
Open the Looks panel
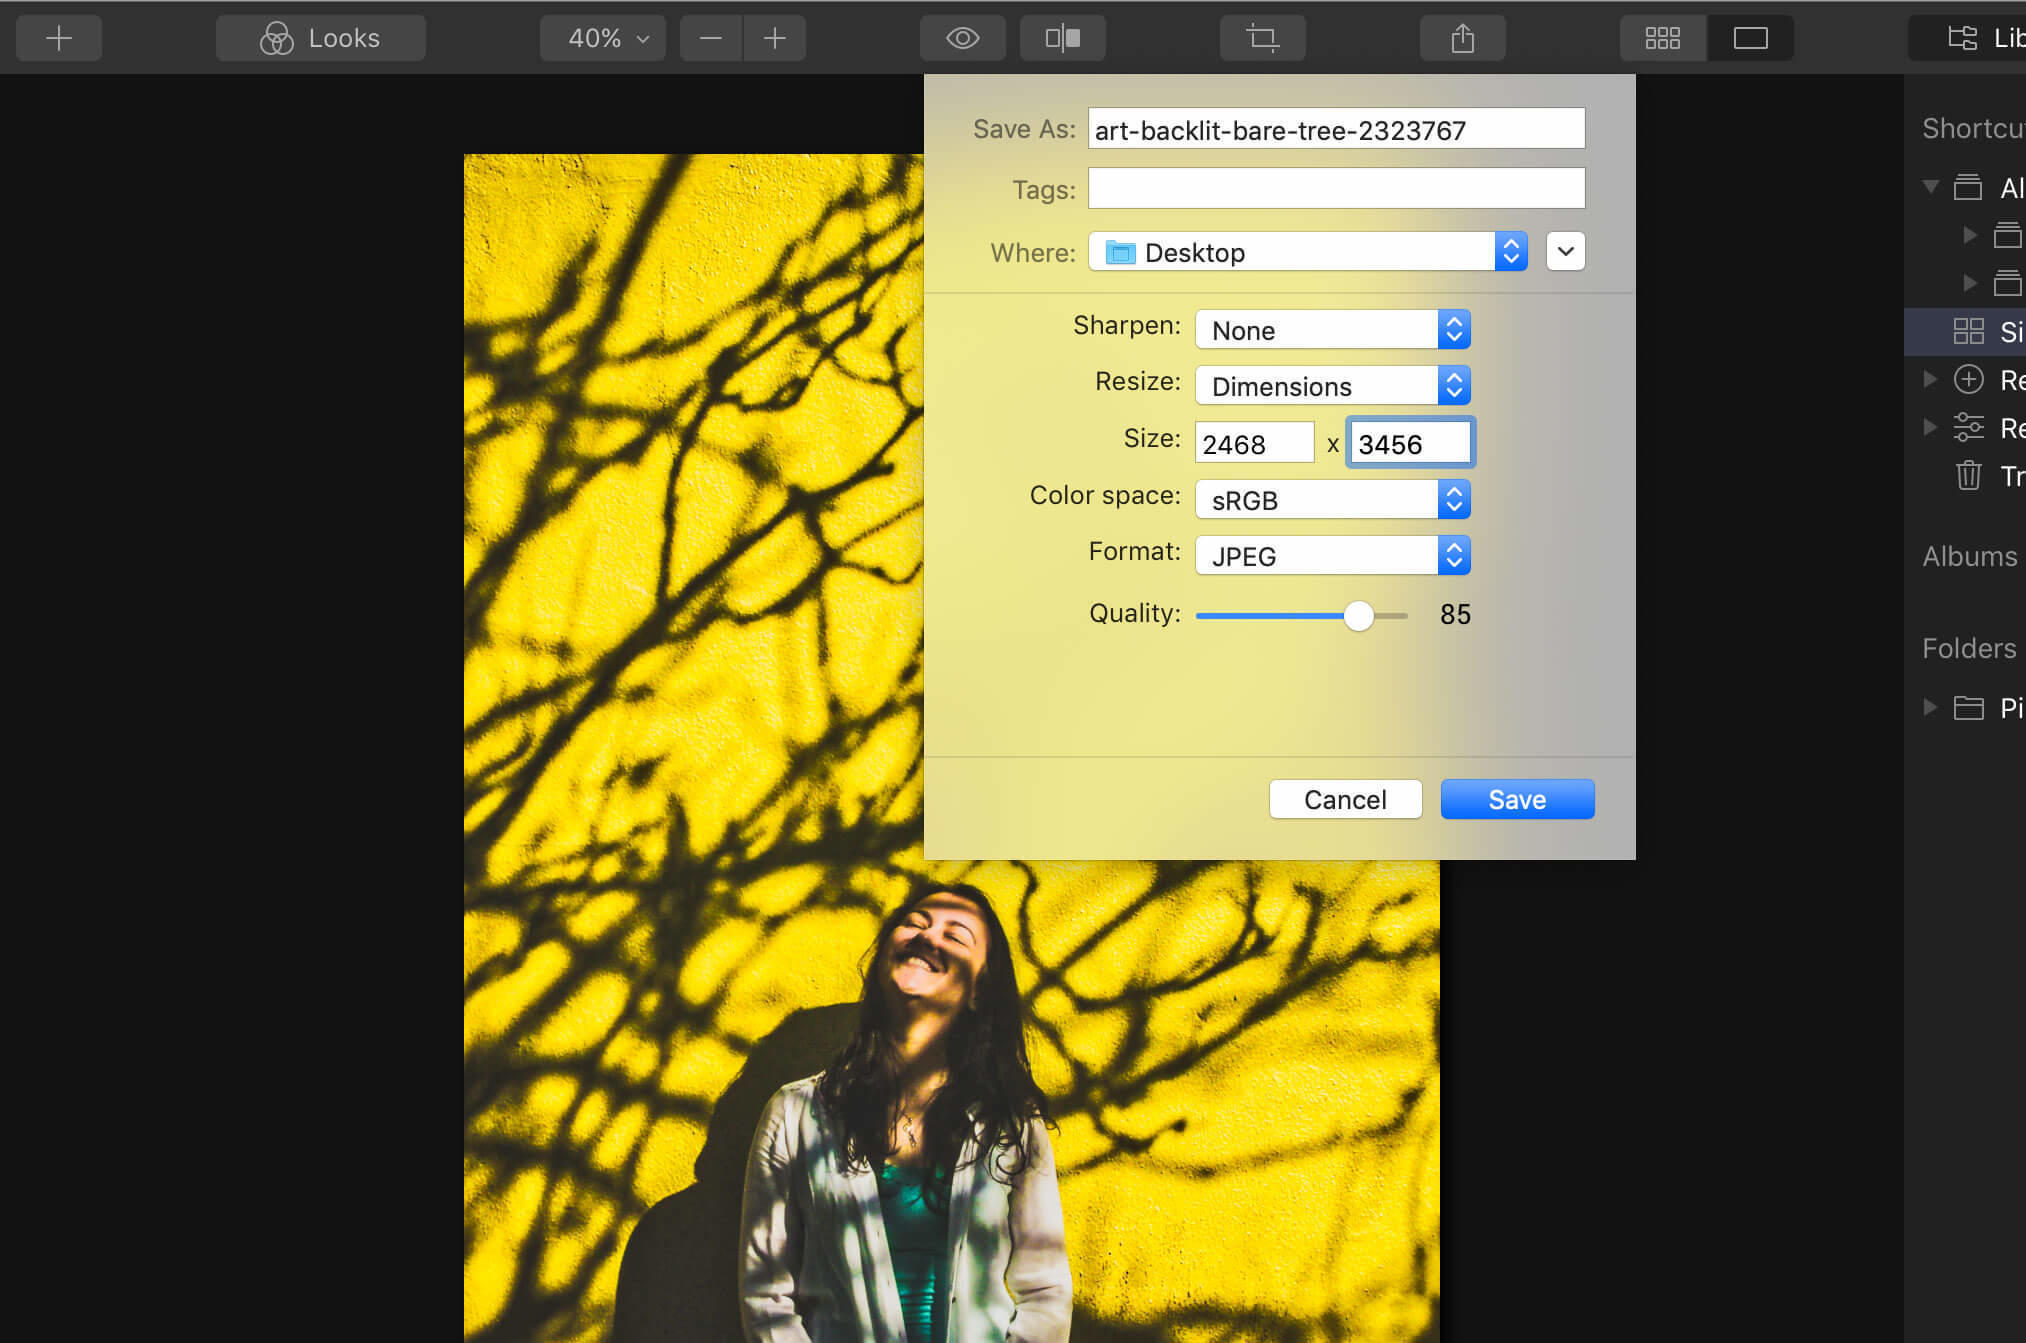[320, 38]
